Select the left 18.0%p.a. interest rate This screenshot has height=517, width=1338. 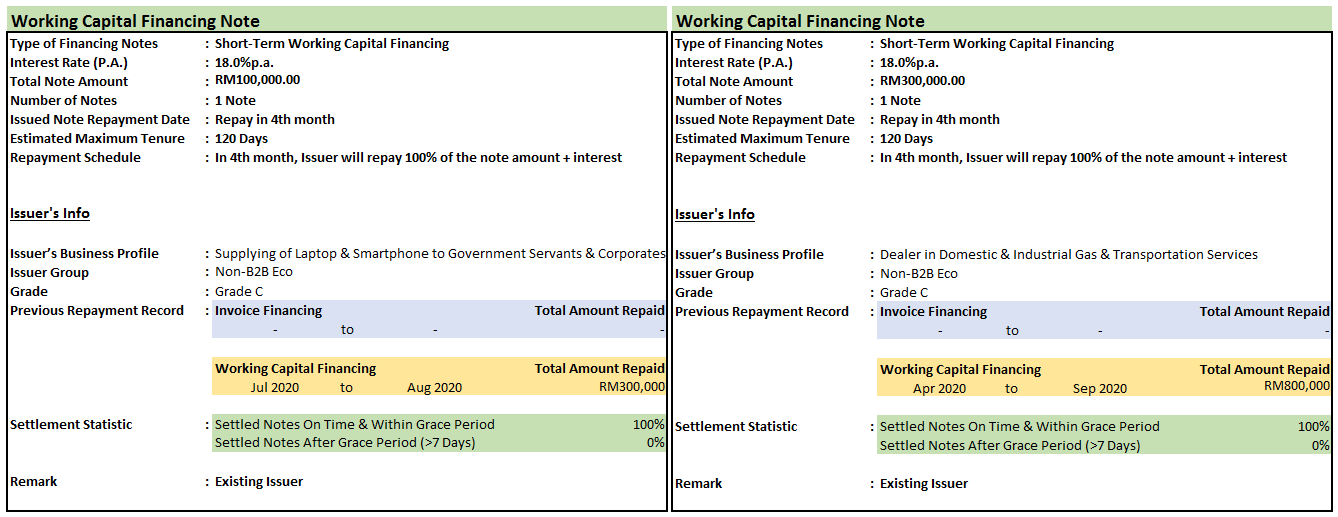245,62
